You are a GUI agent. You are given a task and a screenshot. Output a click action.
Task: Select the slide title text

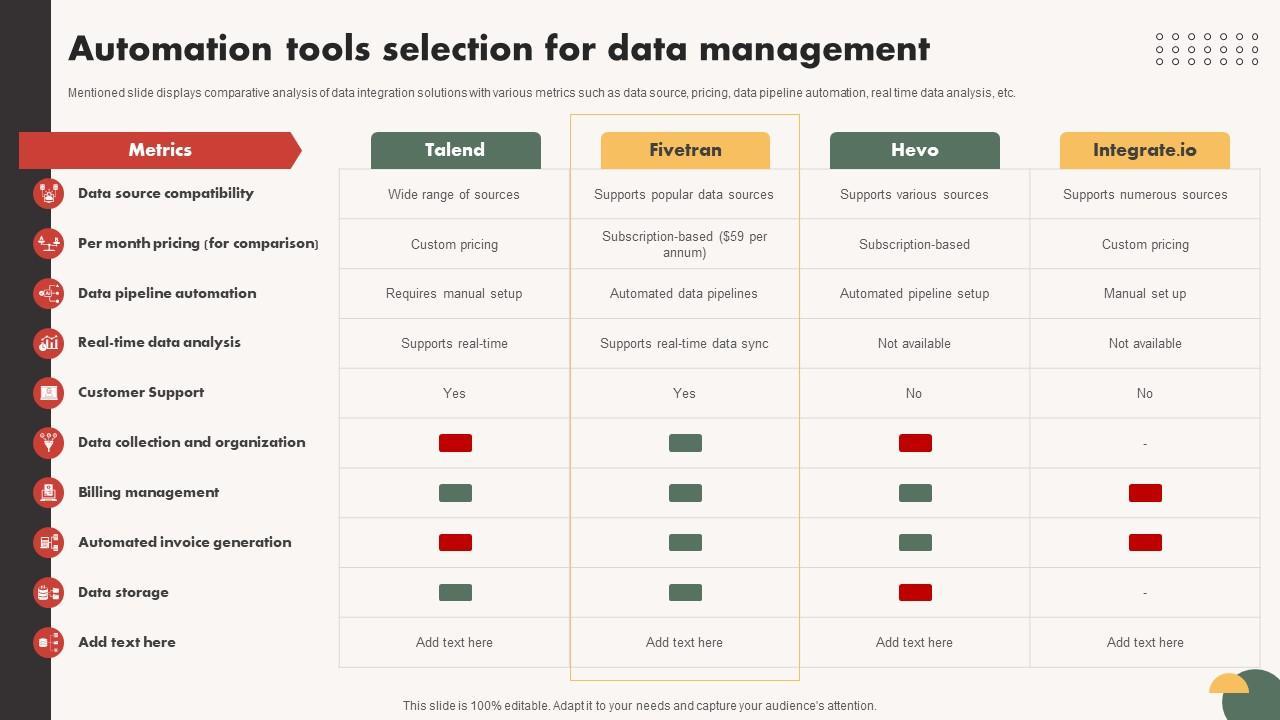(x=498, y=48)
